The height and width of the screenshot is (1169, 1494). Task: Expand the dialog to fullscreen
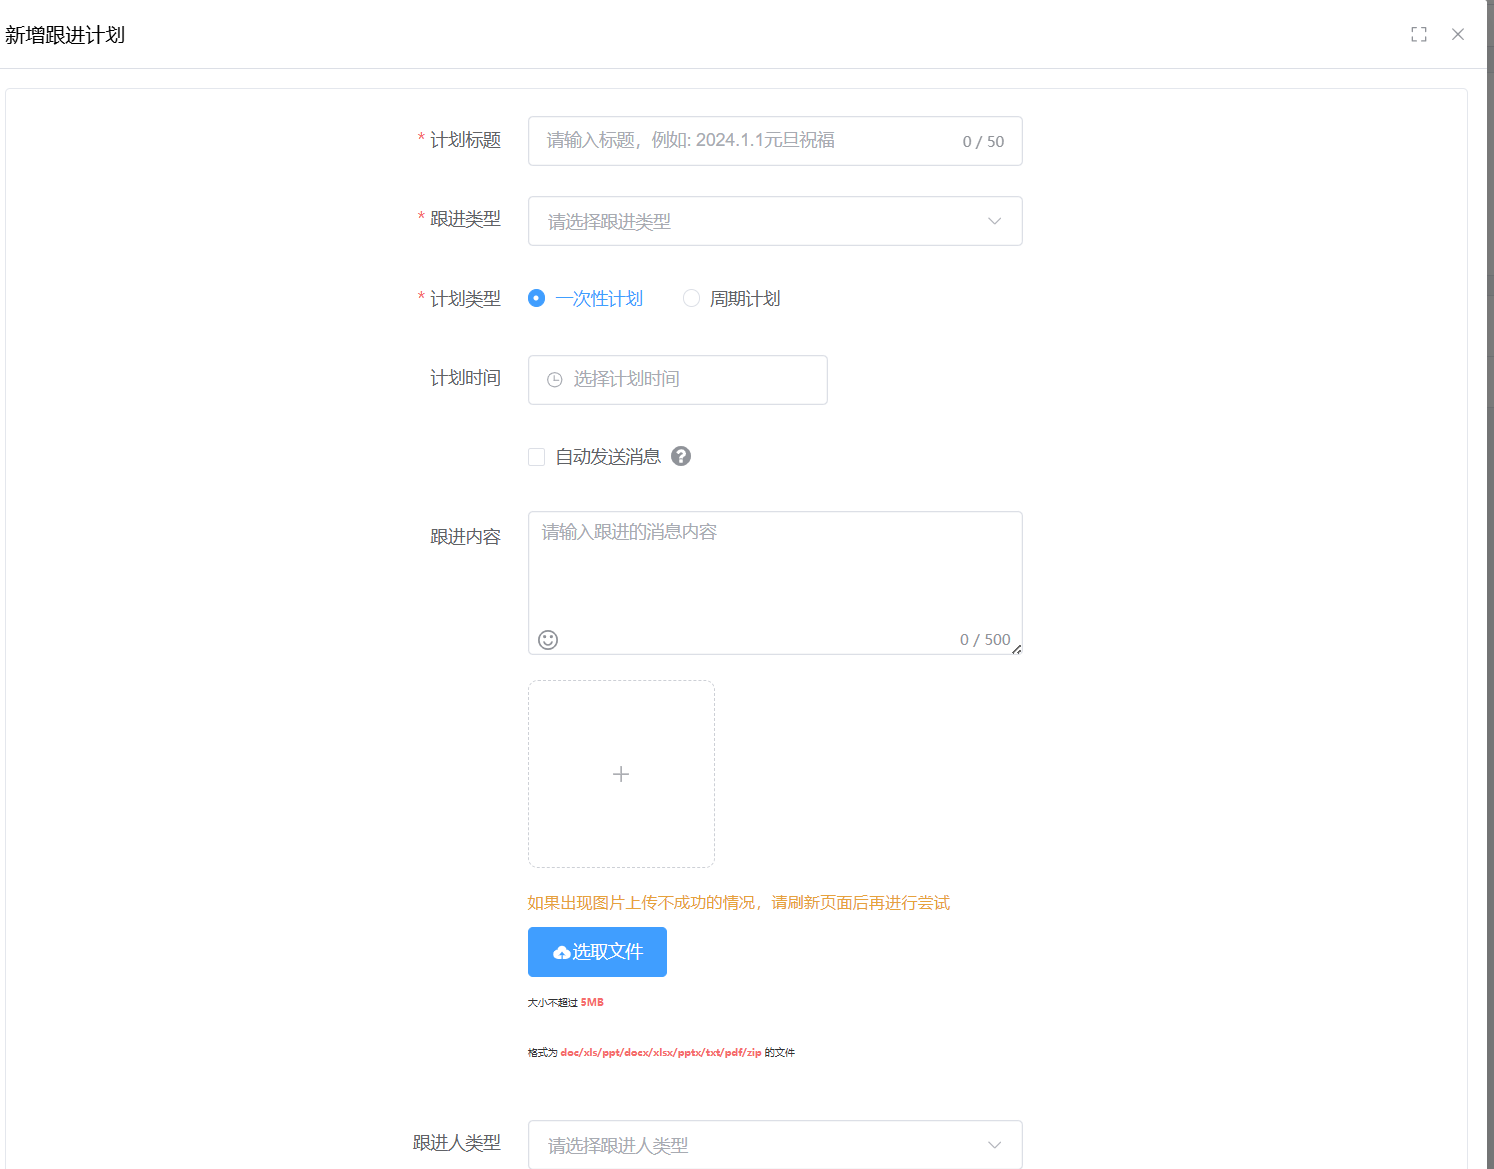click(1418, 33)
